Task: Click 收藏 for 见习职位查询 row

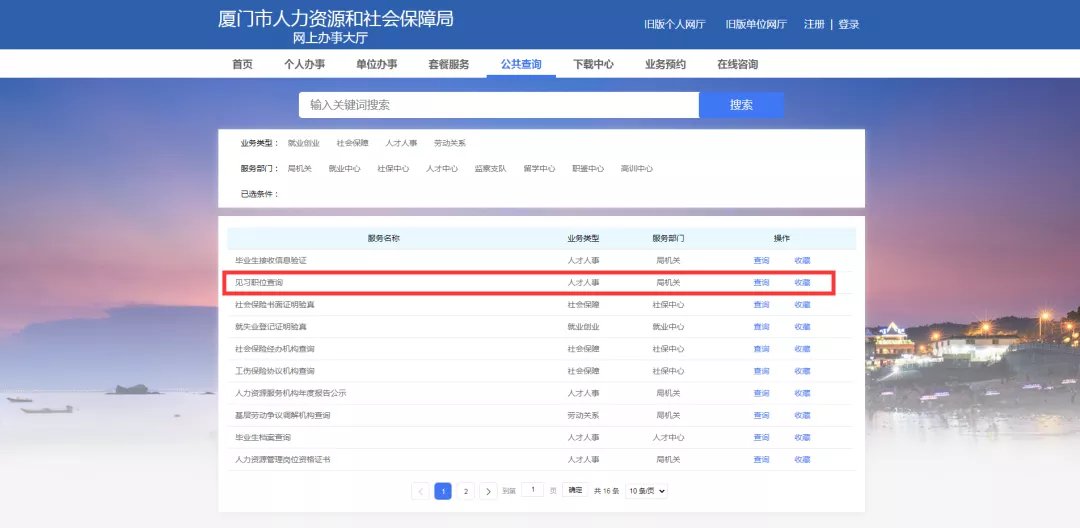Action: (802, 283)
